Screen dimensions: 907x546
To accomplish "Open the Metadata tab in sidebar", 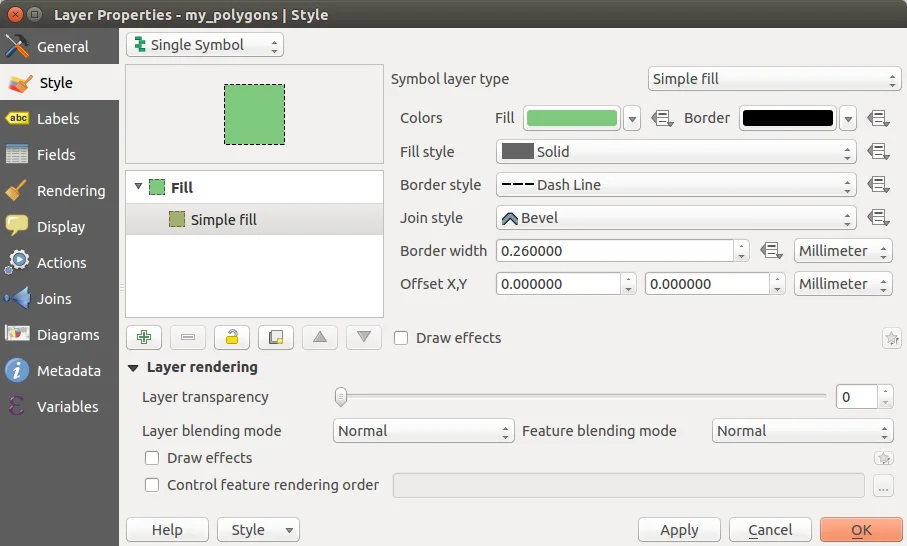I will click(x=68, y=371).
